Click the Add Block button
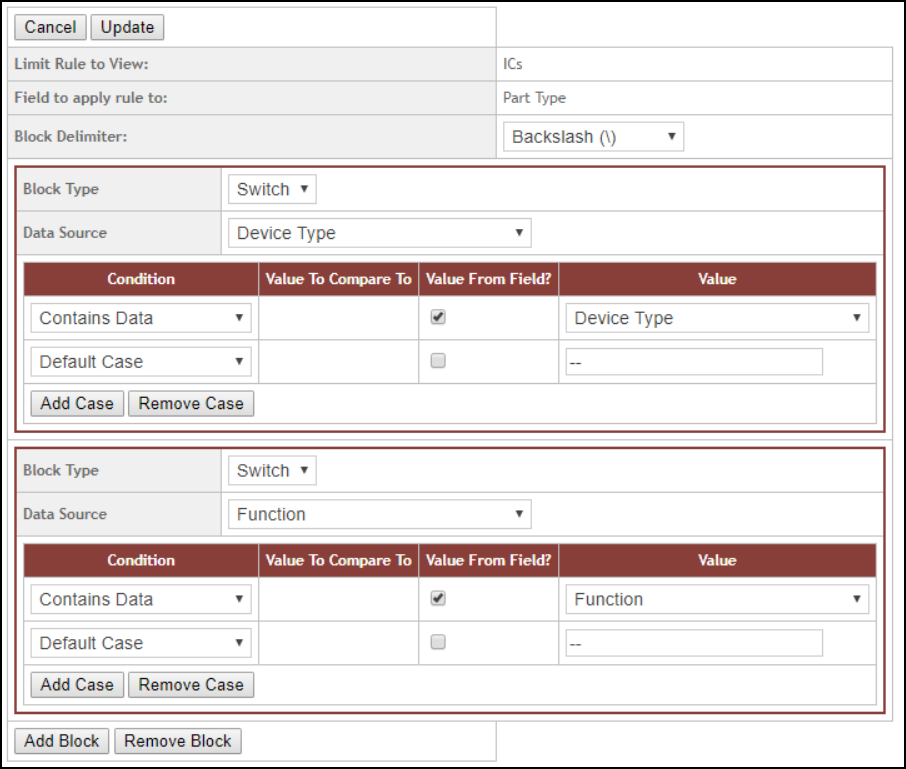 tap(62, 741)
